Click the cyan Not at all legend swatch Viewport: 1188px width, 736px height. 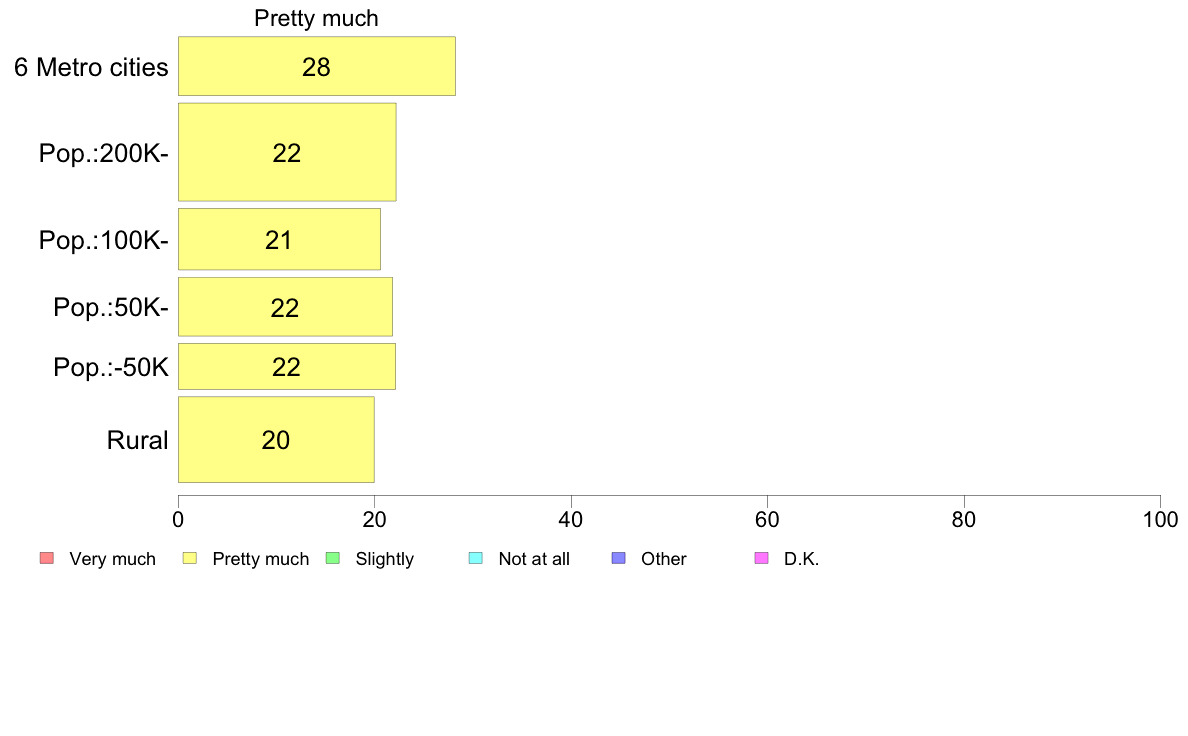tap(476, 559)
